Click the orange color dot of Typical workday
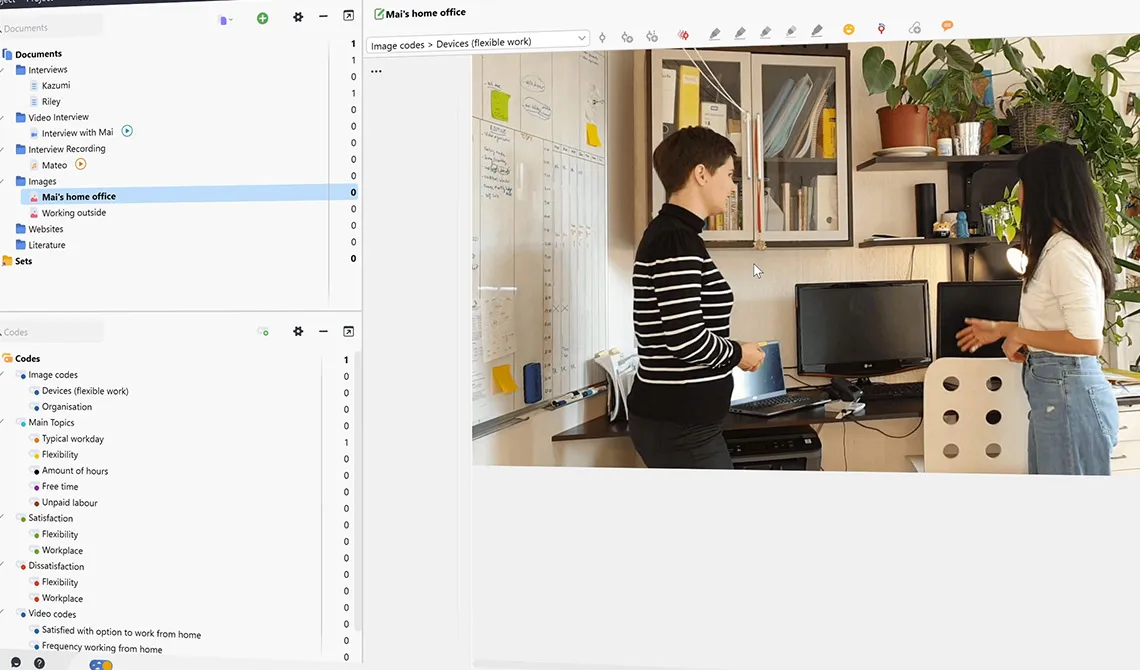The width and height of the screenshot is (1140, 670). click(x=36, y=440)
